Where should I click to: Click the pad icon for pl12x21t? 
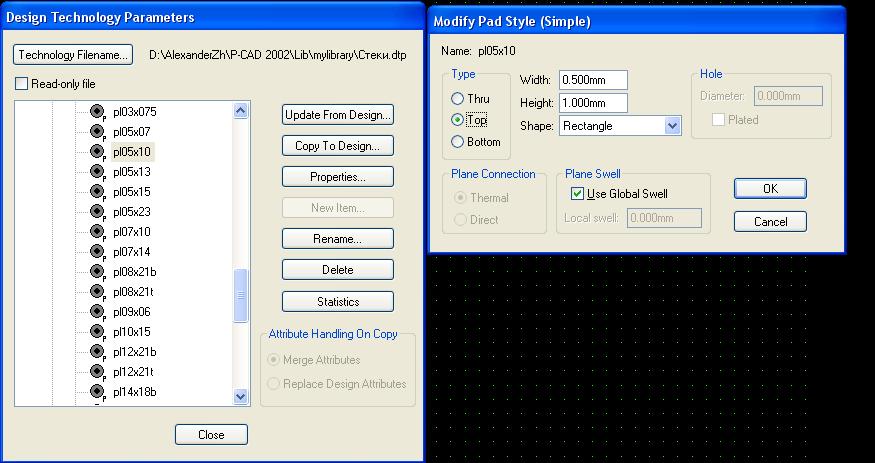(x=98, y=372)
